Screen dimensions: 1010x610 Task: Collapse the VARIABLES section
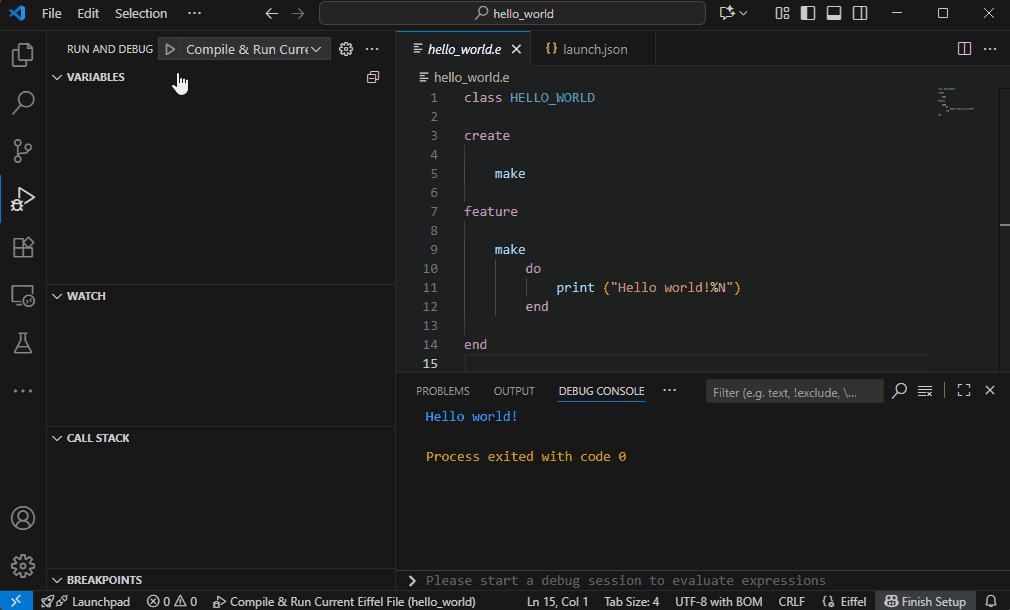[58, 77]
